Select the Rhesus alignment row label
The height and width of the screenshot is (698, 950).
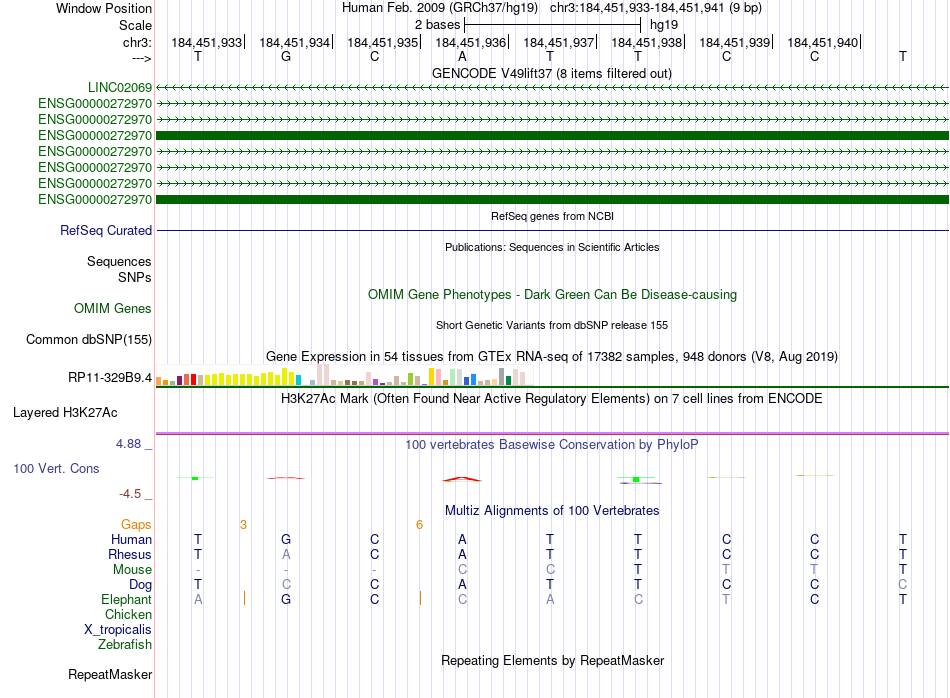pyautogui.click(x=130, y=554)
